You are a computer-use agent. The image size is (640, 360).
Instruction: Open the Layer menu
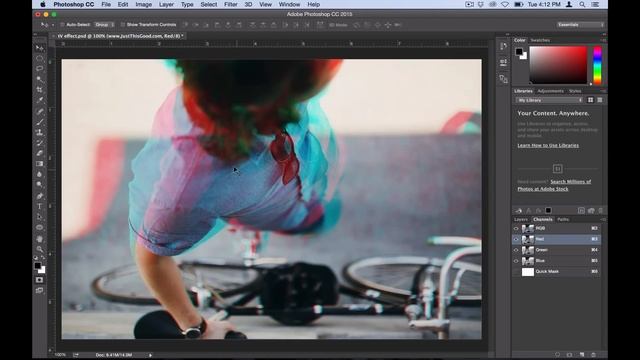coord(166,4)
